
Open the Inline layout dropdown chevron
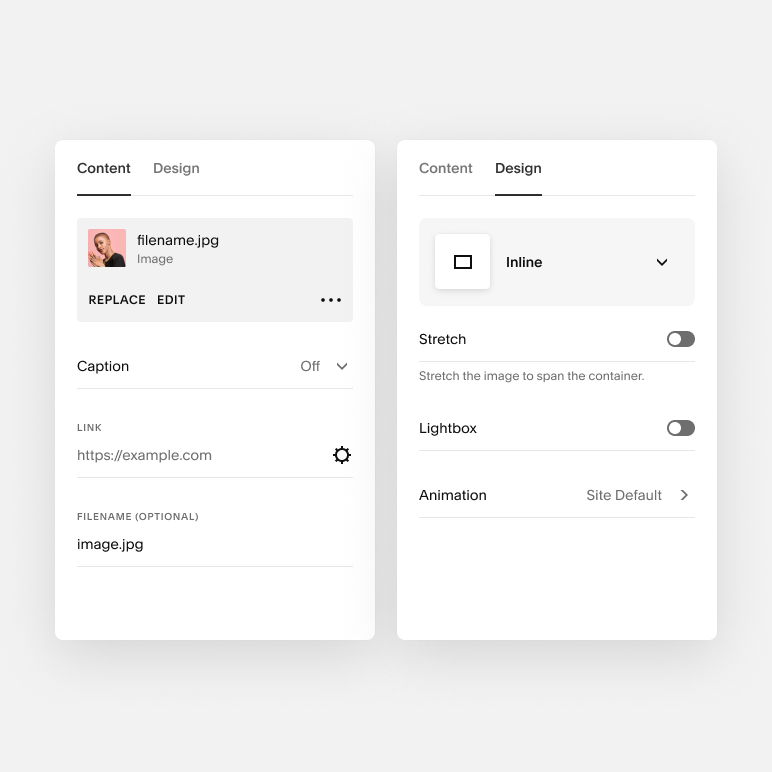pos(662,262)
